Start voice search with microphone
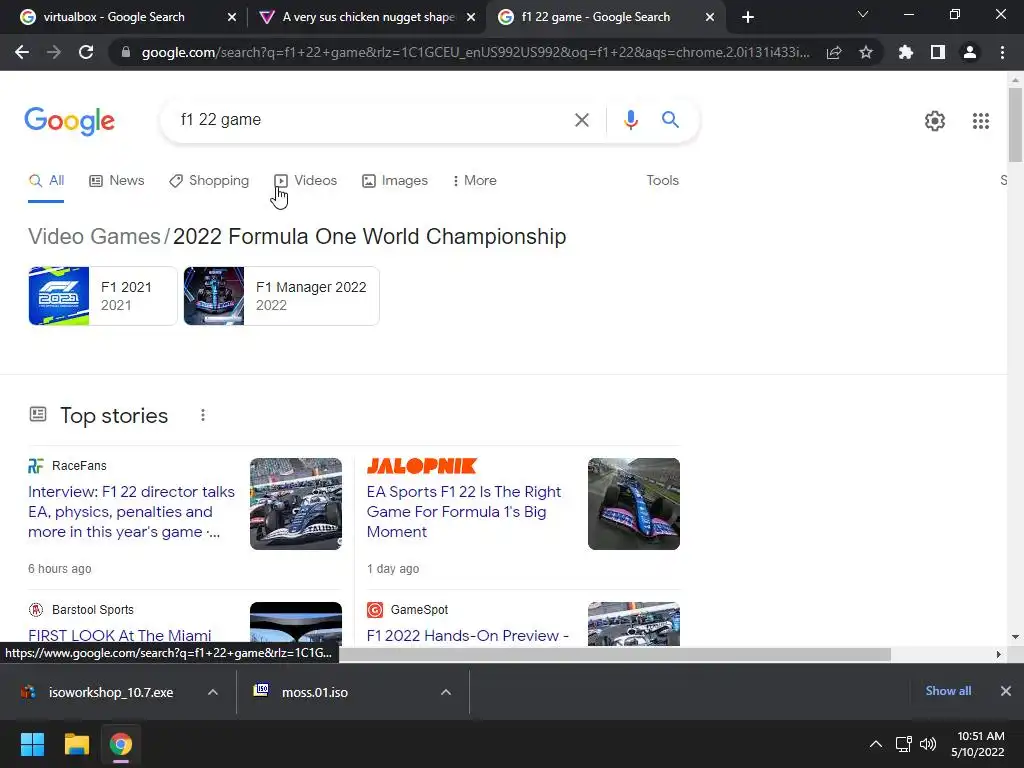This screenshot has height=768, width=1024. (x=630, y=120)
